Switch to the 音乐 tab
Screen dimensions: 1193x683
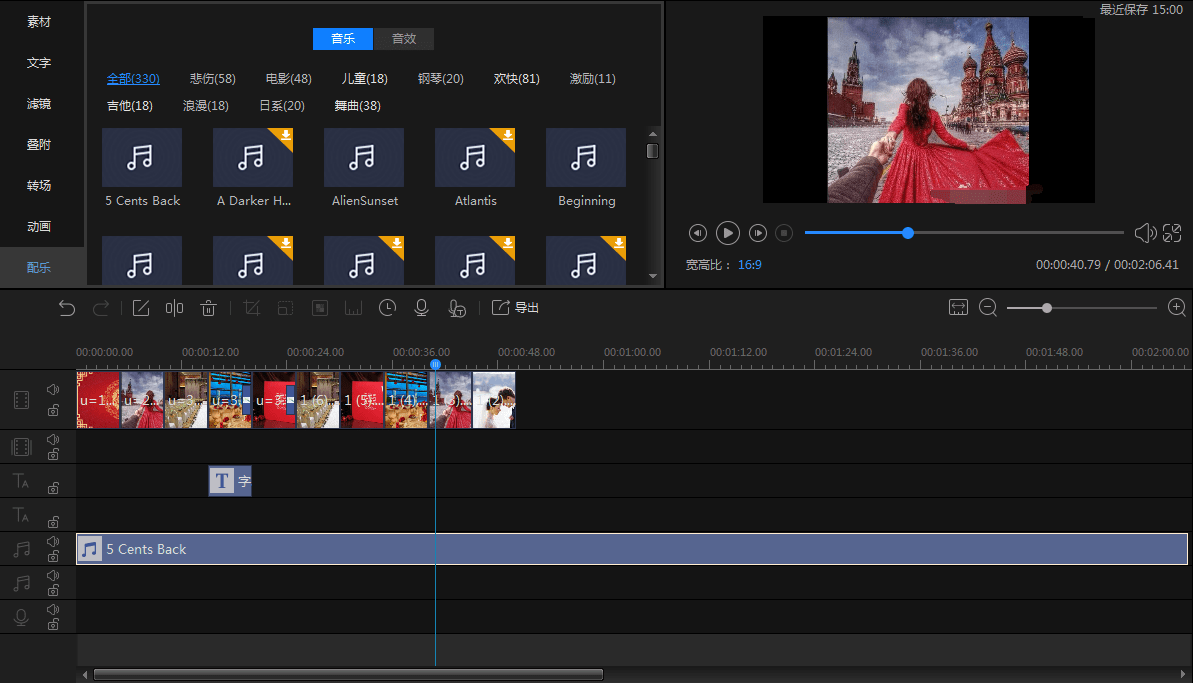click(x=343, y=39)
